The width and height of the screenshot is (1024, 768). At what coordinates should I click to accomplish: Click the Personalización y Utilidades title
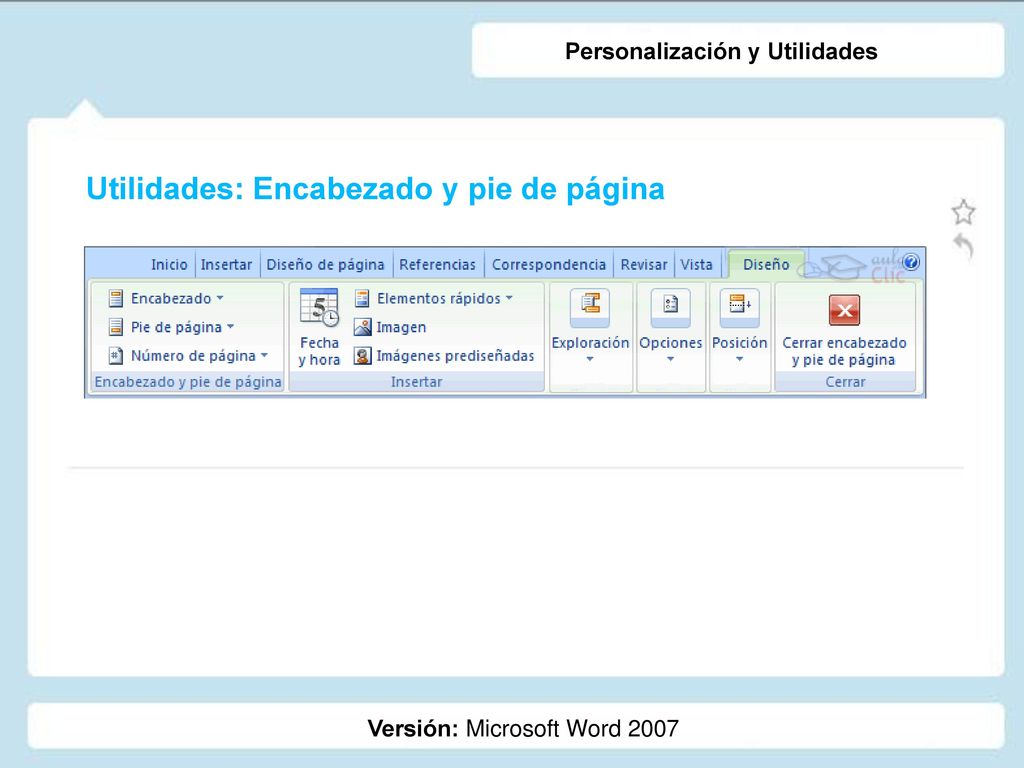point(721,52)
